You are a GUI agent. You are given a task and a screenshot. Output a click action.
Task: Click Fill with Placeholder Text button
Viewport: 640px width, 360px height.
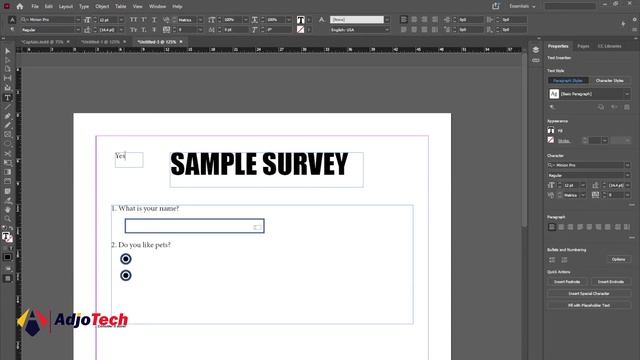(x=589, y=305)
